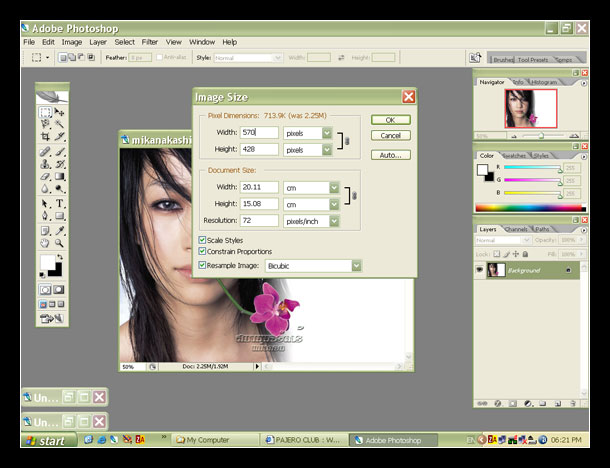The image size is (610, 468).
Task: Toggle the Constrain Proportions checkbox
Action: pos(203,252)
